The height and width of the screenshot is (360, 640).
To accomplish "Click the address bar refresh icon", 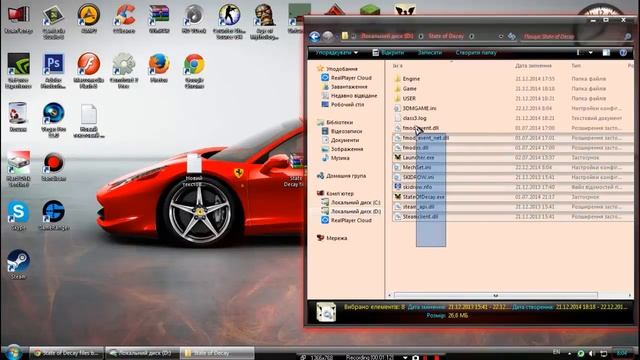I will click(511, 36).
